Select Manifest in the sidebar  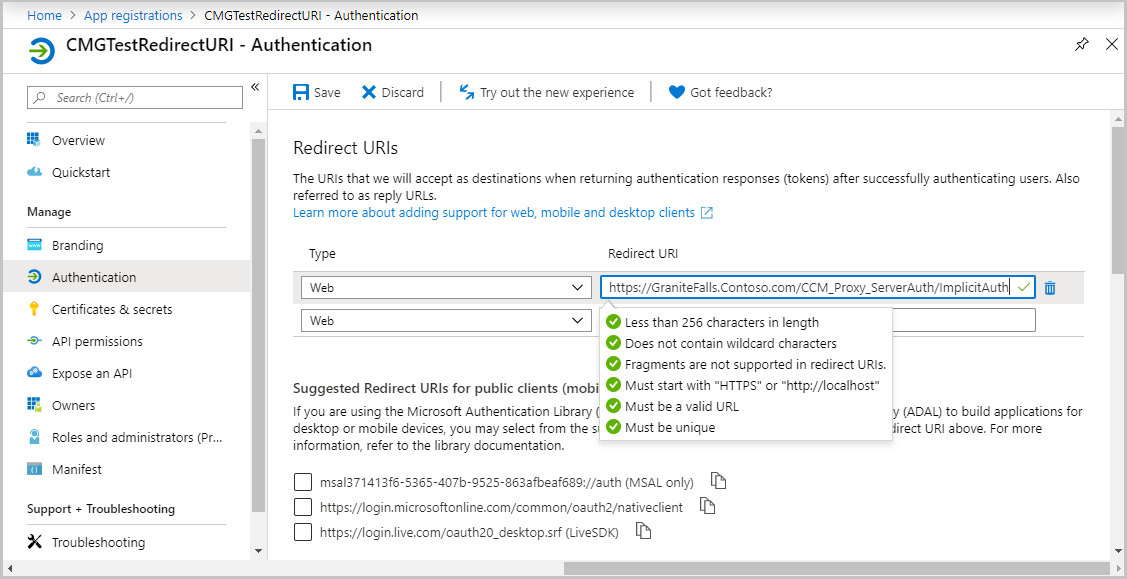click(x=77, y=469)
